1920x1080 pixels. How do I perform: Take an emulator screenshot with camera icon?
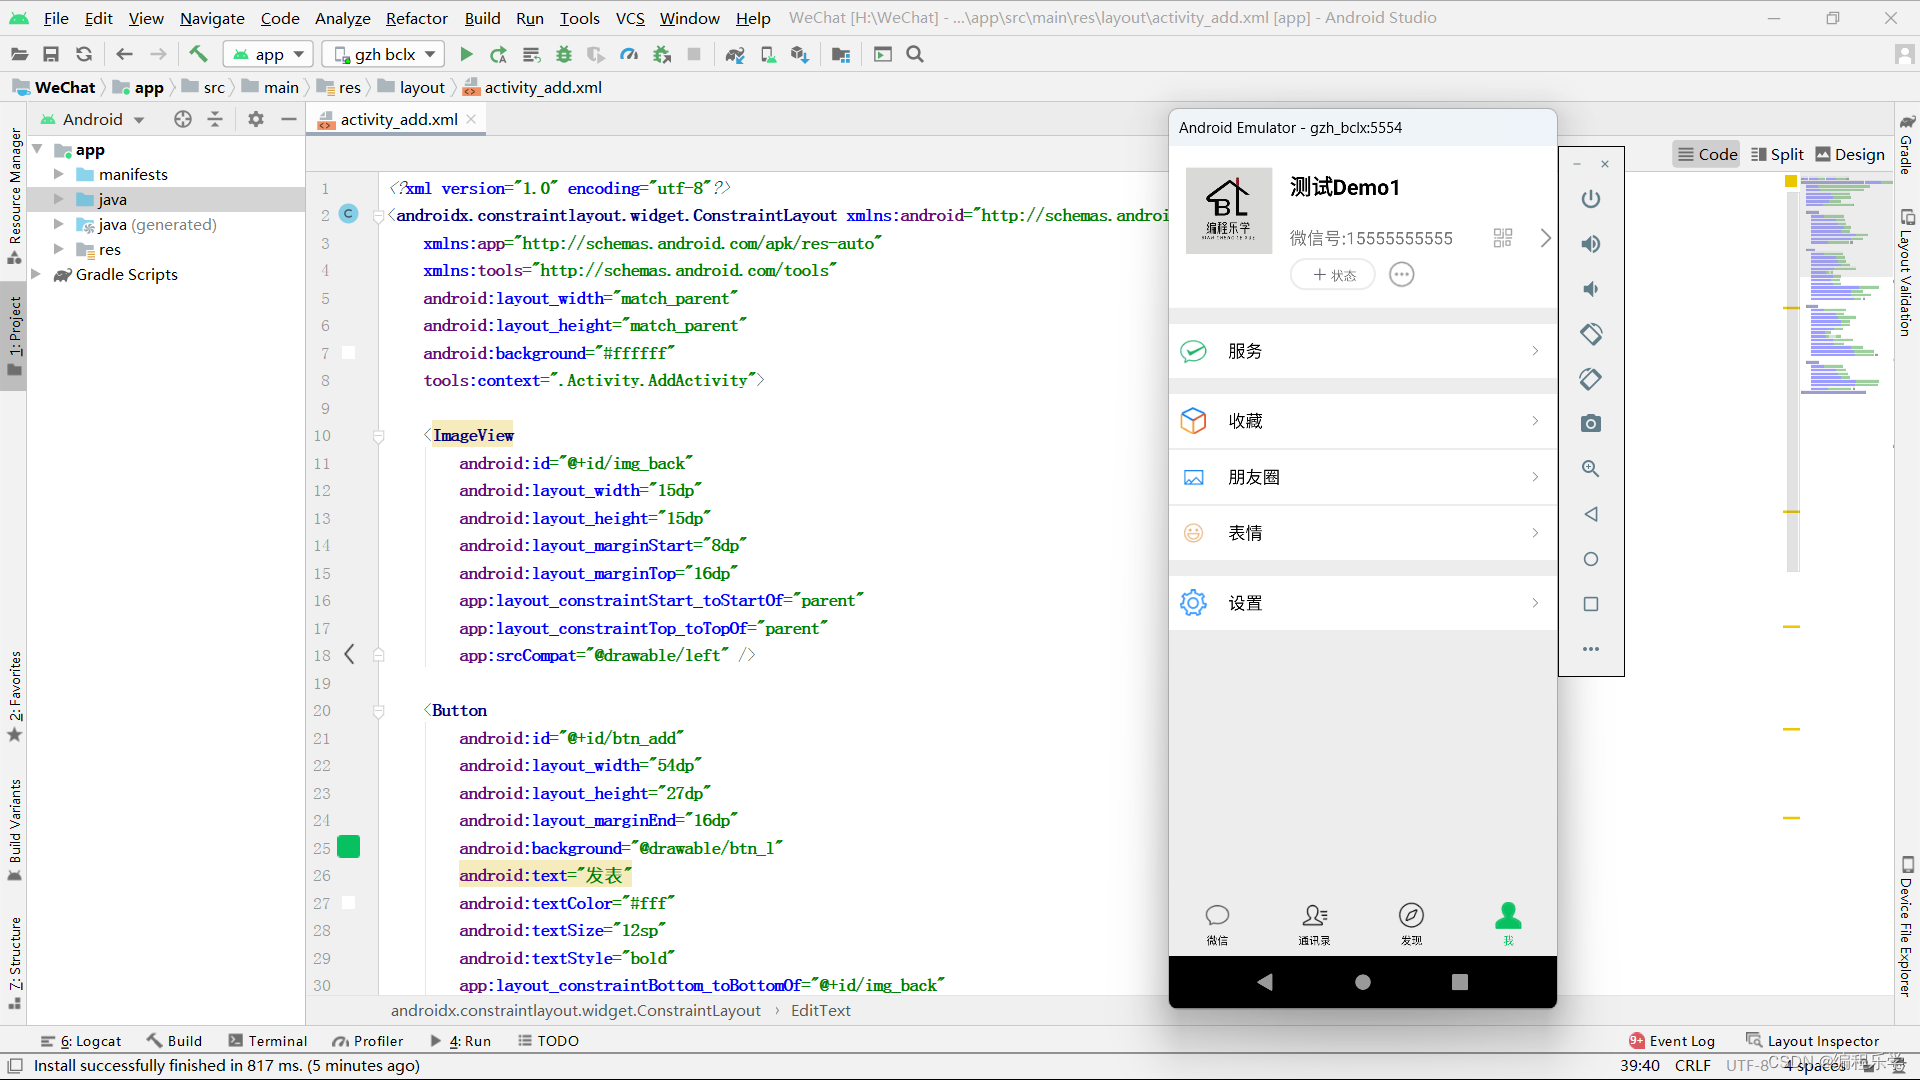click(1590, 424)
